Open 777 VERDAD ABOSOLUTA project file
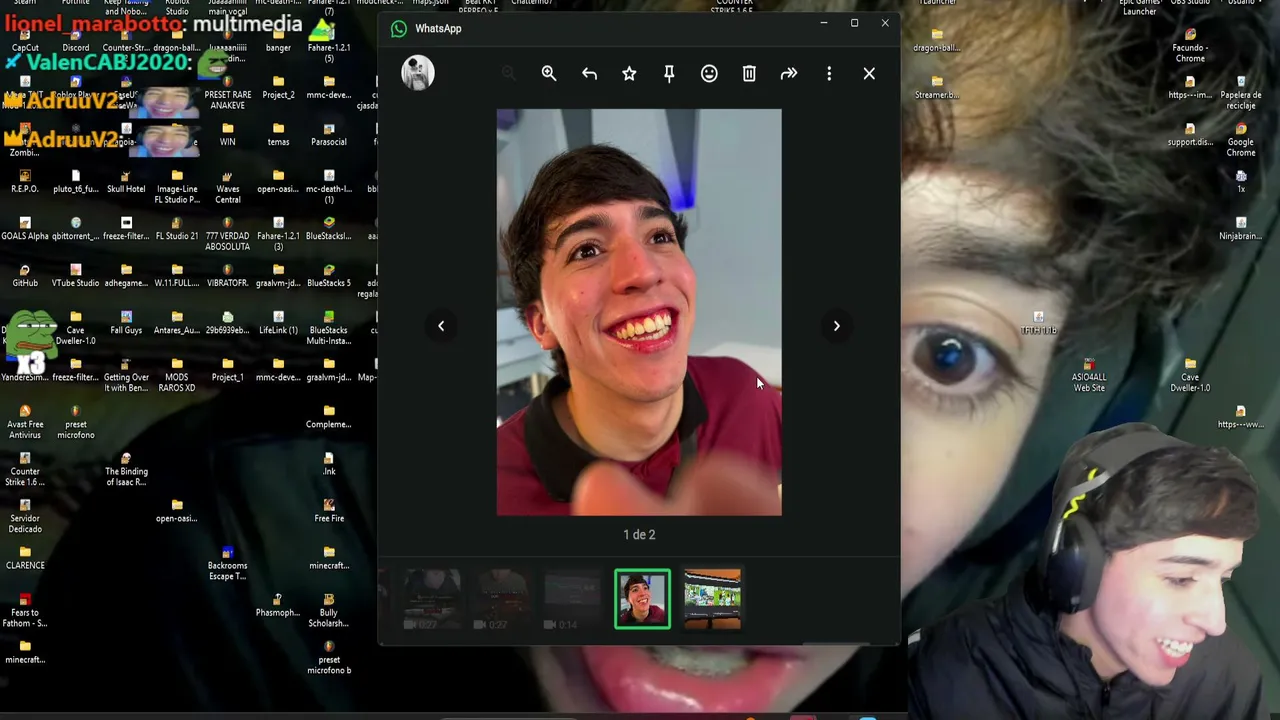This screenshot has width=1280, height=720. (228, 234)
